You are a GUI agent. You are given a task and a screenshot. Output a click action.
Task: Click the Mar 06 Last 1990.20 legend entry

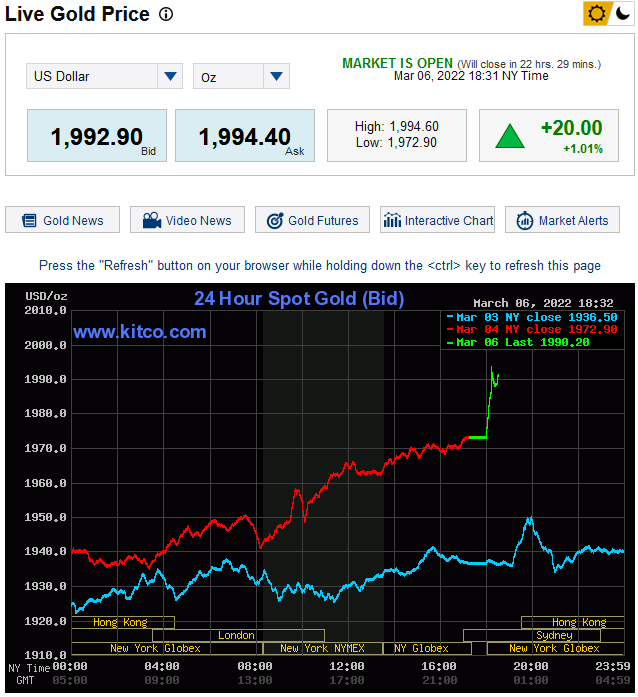518,342
